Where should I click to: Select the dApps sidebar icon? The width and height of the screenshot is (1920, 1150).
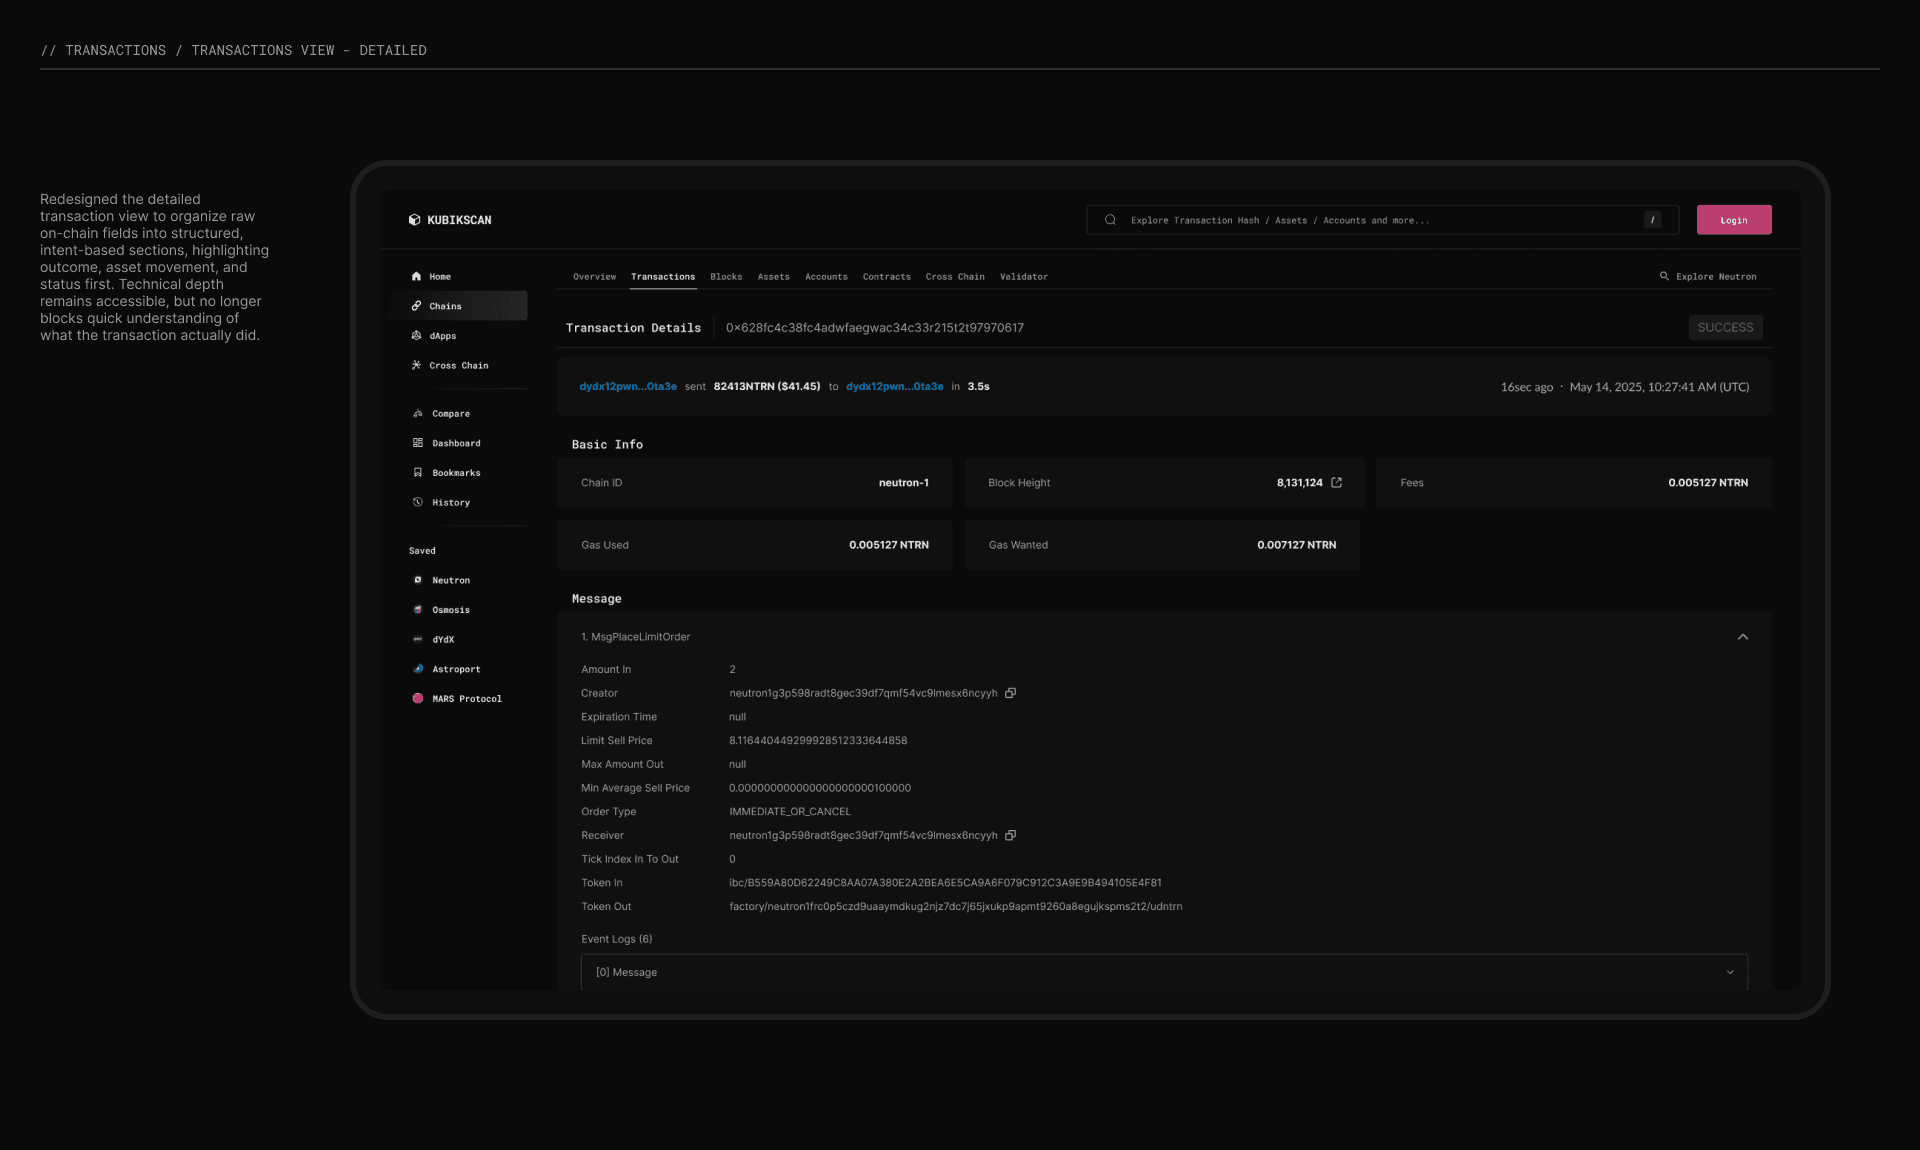tap(416, 336)
